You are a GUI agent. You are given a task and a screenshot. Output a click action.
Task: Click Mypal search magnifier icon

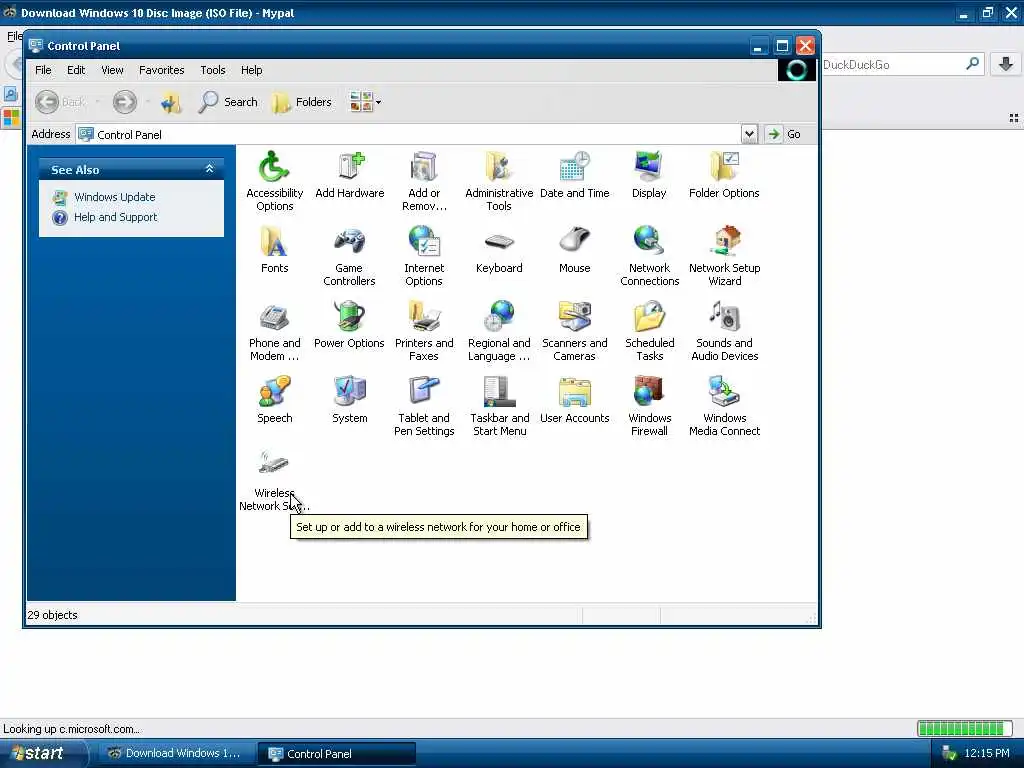click(973, 64)
